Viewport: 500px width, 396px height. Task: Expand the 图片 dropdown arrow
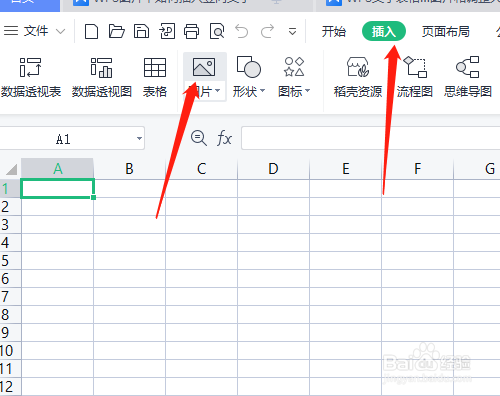[x=217, y=91]
